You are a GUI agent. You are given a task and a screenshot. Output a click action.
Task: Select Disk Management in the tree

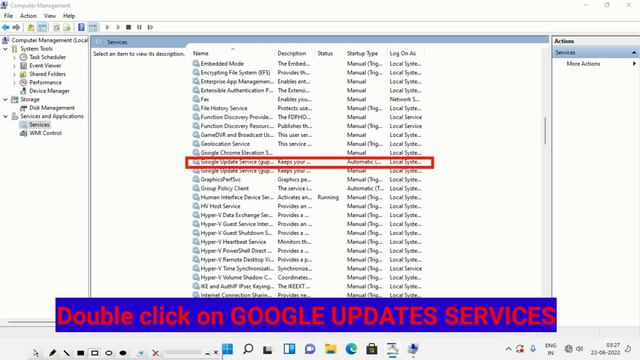(52, 108)
